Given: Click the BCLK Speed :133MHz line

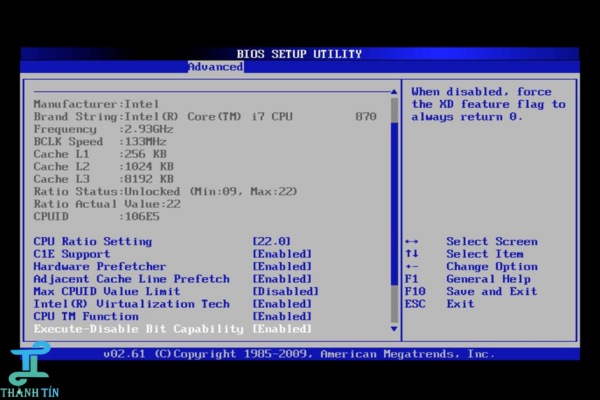Looking at the screenshot, I should (x=100, y=142).
